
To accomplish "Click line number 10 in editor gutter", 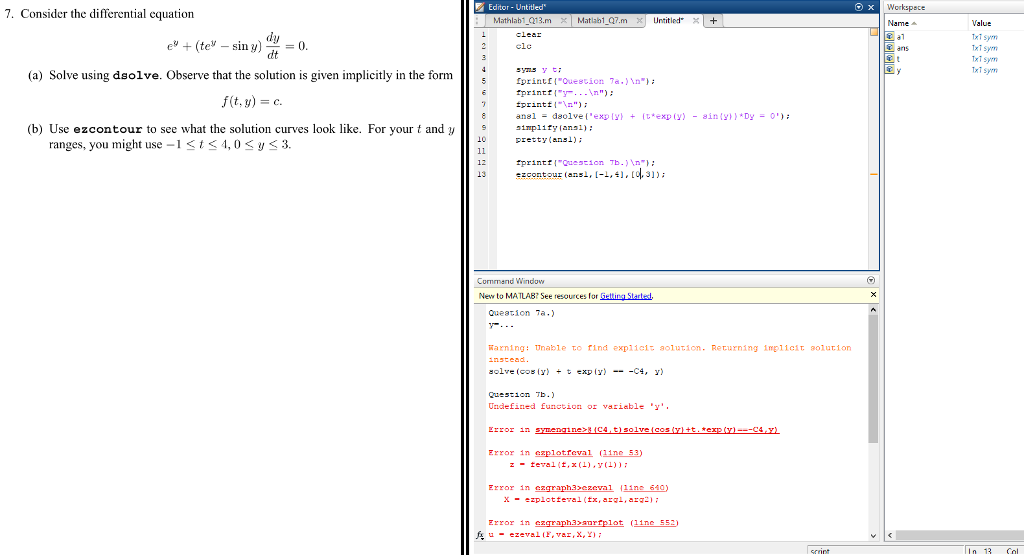I will coord(481,139).
